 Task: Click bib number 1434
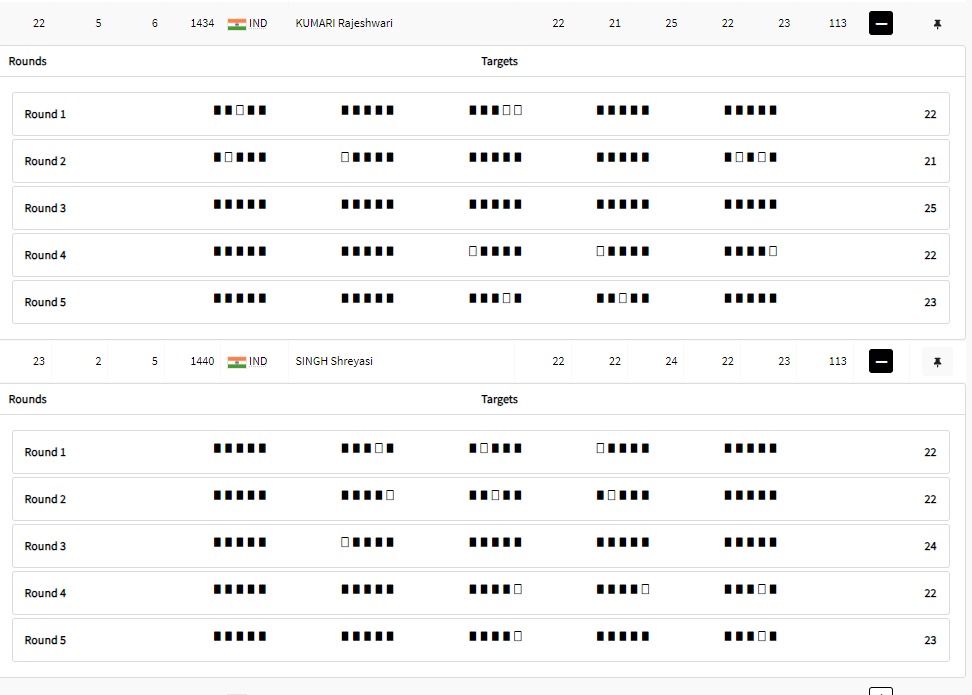[x=202, y=23]
